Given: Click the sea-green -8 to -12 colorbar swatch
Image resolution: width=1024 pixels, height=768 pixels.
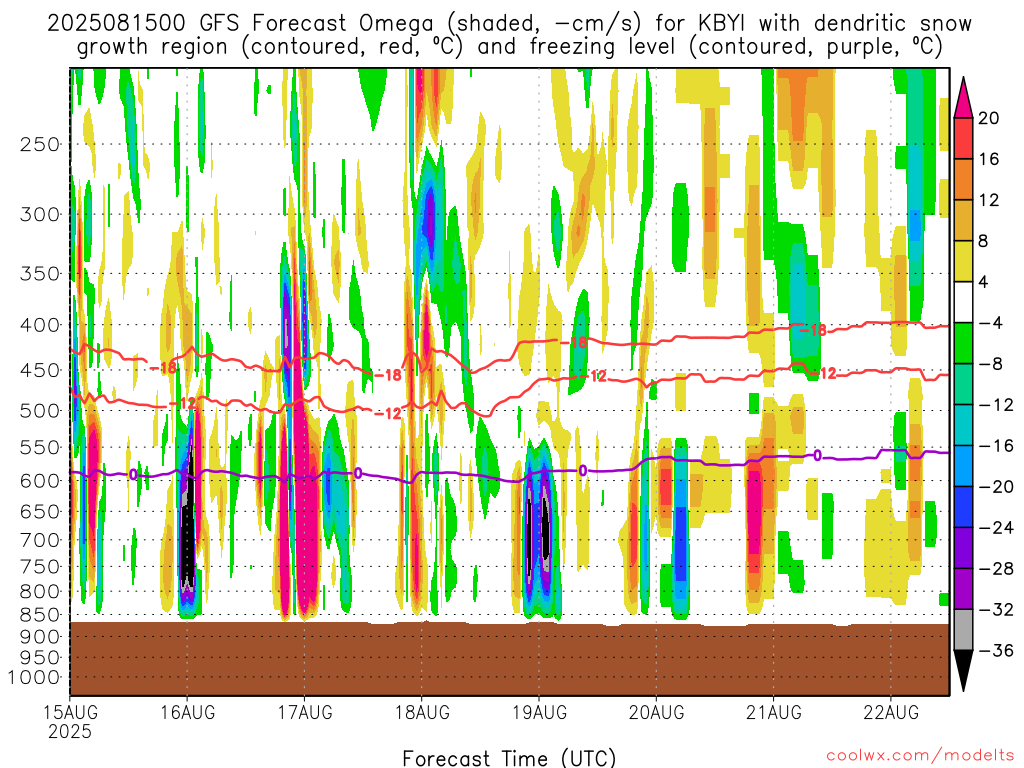Looking at the screenshot, I should pyautogui.click(x=963, y=384).
